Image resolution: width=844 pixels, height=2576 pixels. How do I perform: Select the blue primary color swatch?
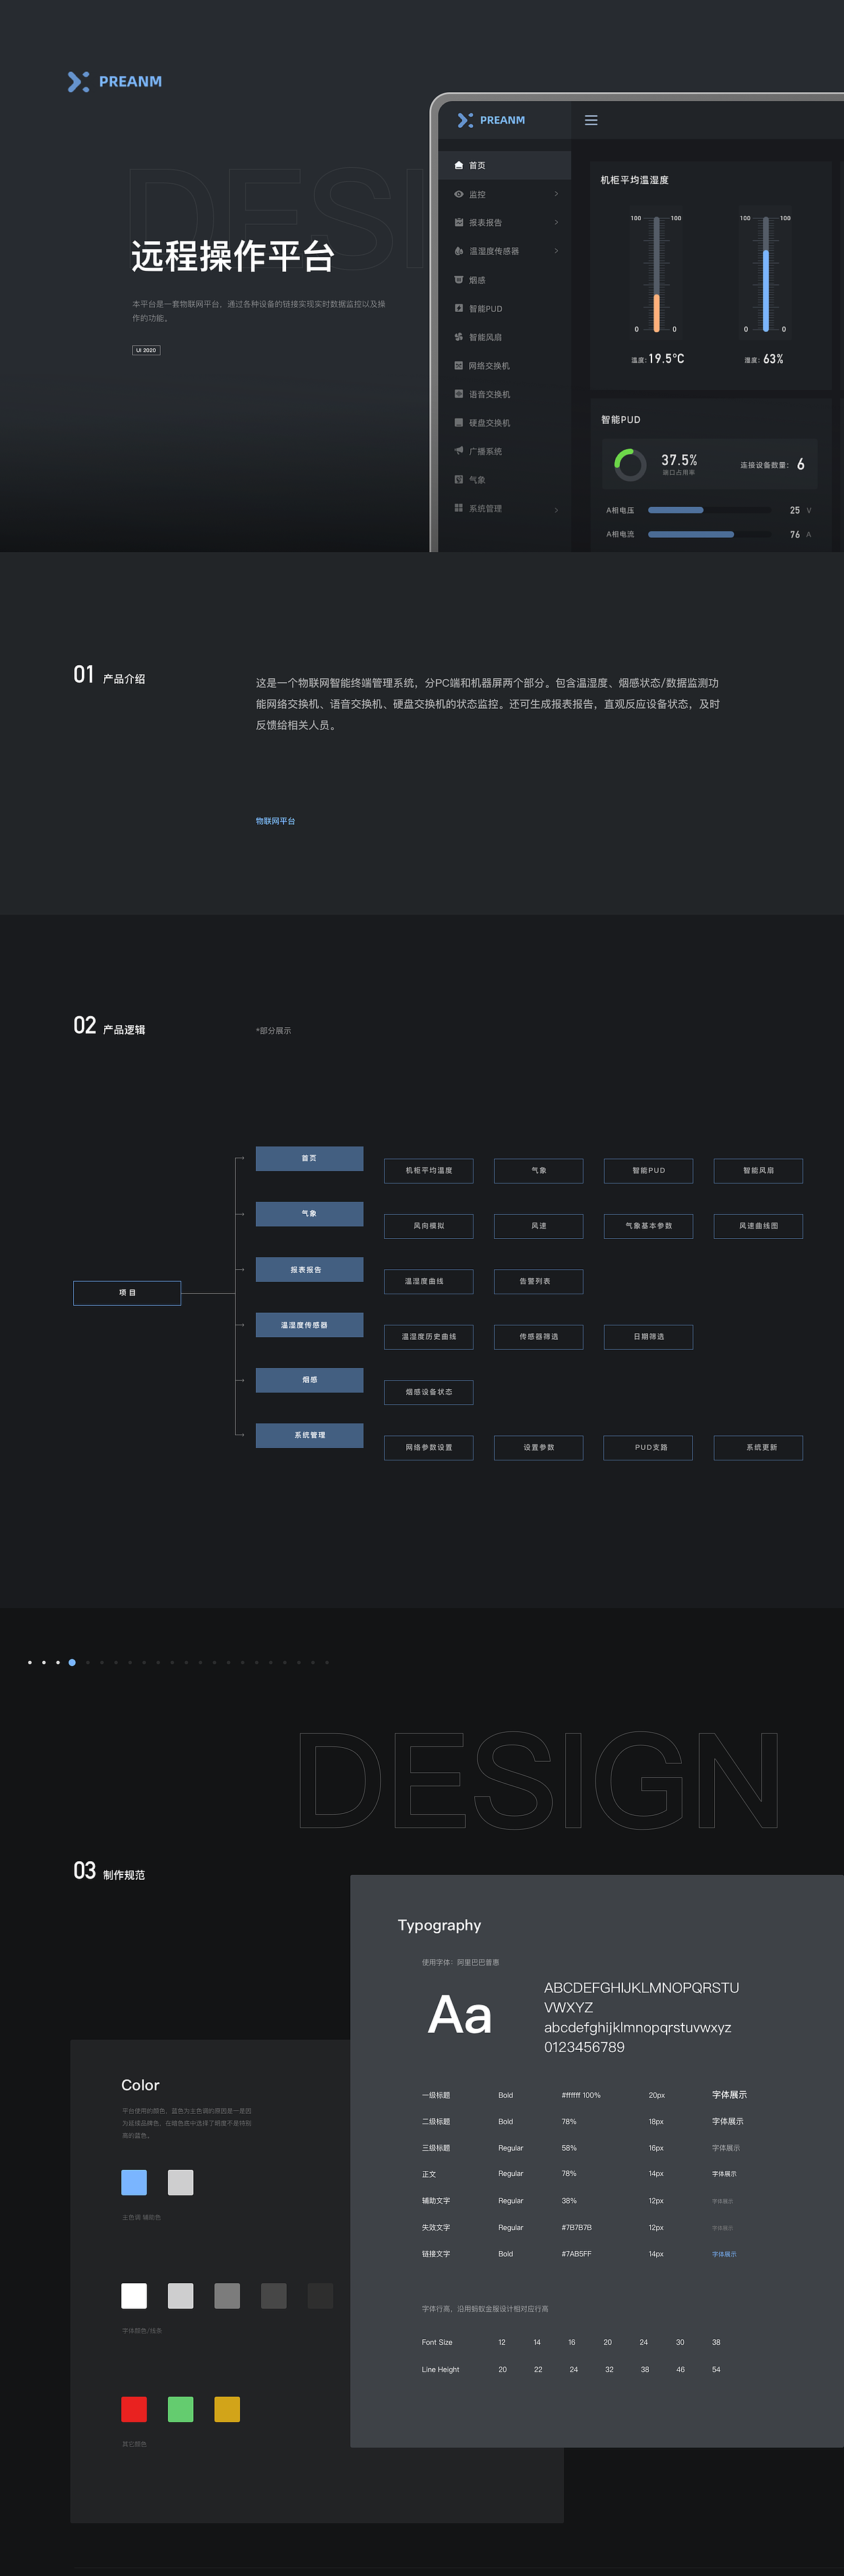tap(134, 2182)
